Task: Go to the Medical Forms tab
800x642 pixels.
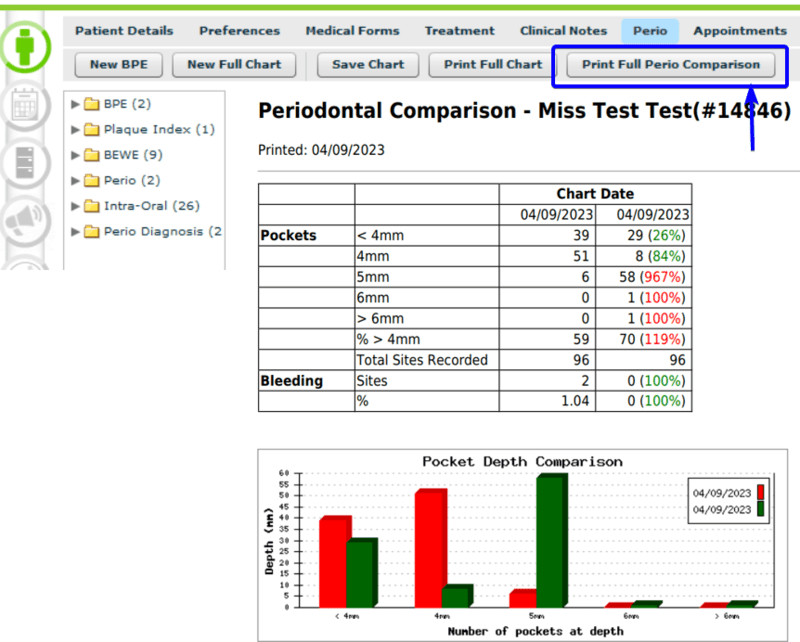Action: [352, 31]
